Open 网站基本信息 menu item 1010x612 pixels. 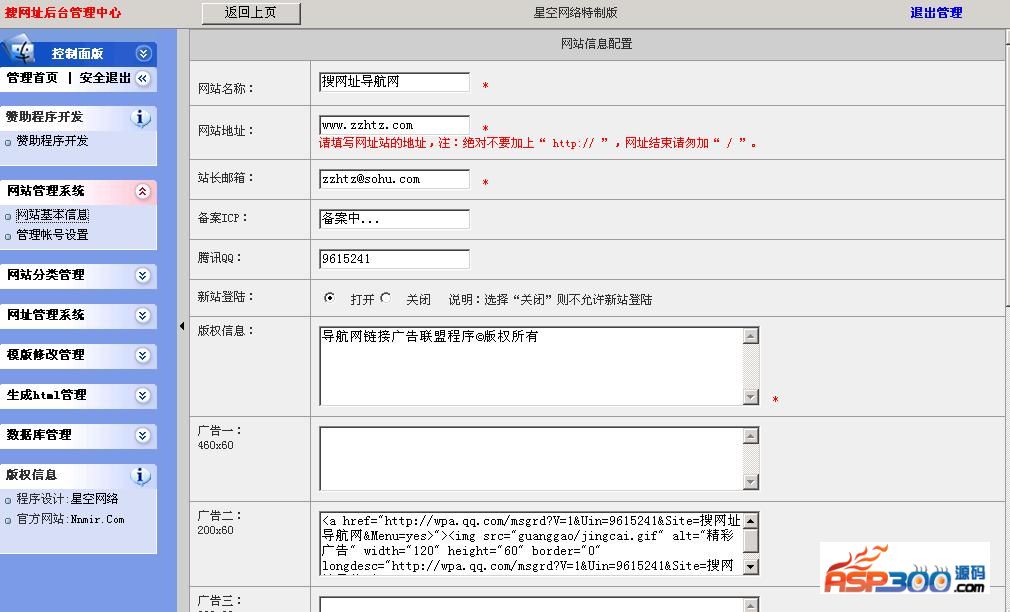(x=52, y=215)
